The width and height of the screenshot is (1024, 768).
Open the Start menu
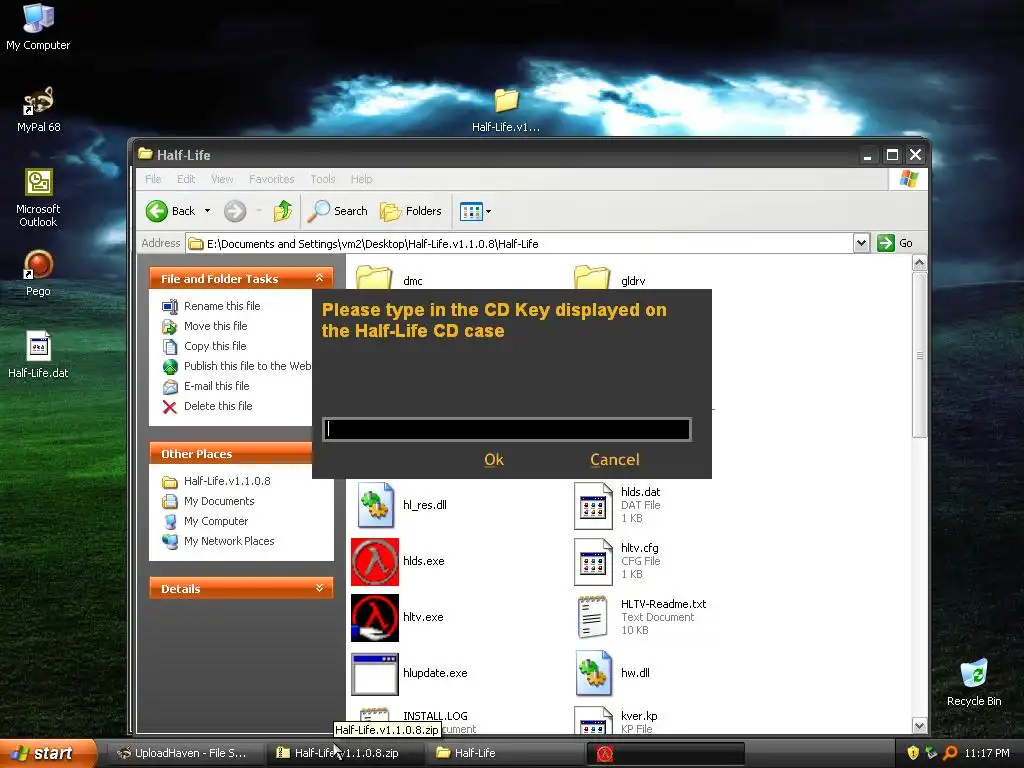[x=47, y=753]
